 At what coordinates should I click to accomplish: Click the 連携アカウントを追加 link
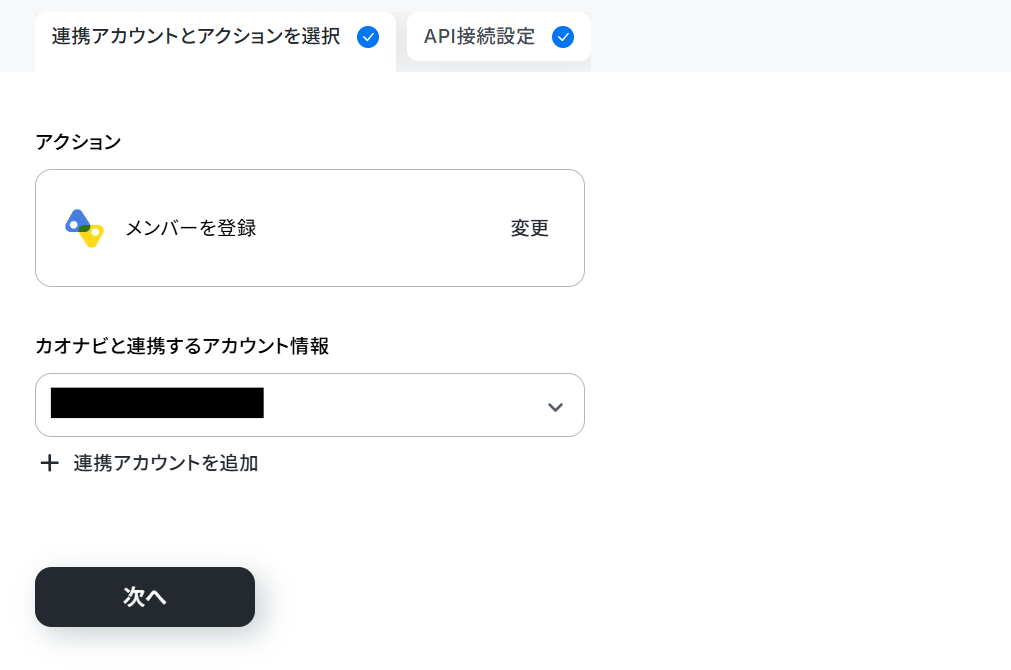coord(166,463)
